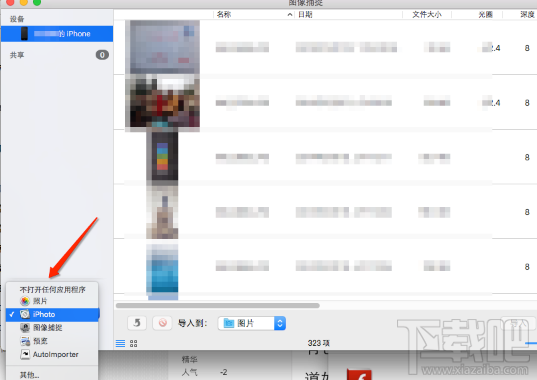The image size is (537, 380).
Task: Sort the list by 名称 column
Action: tap(224, 14)
